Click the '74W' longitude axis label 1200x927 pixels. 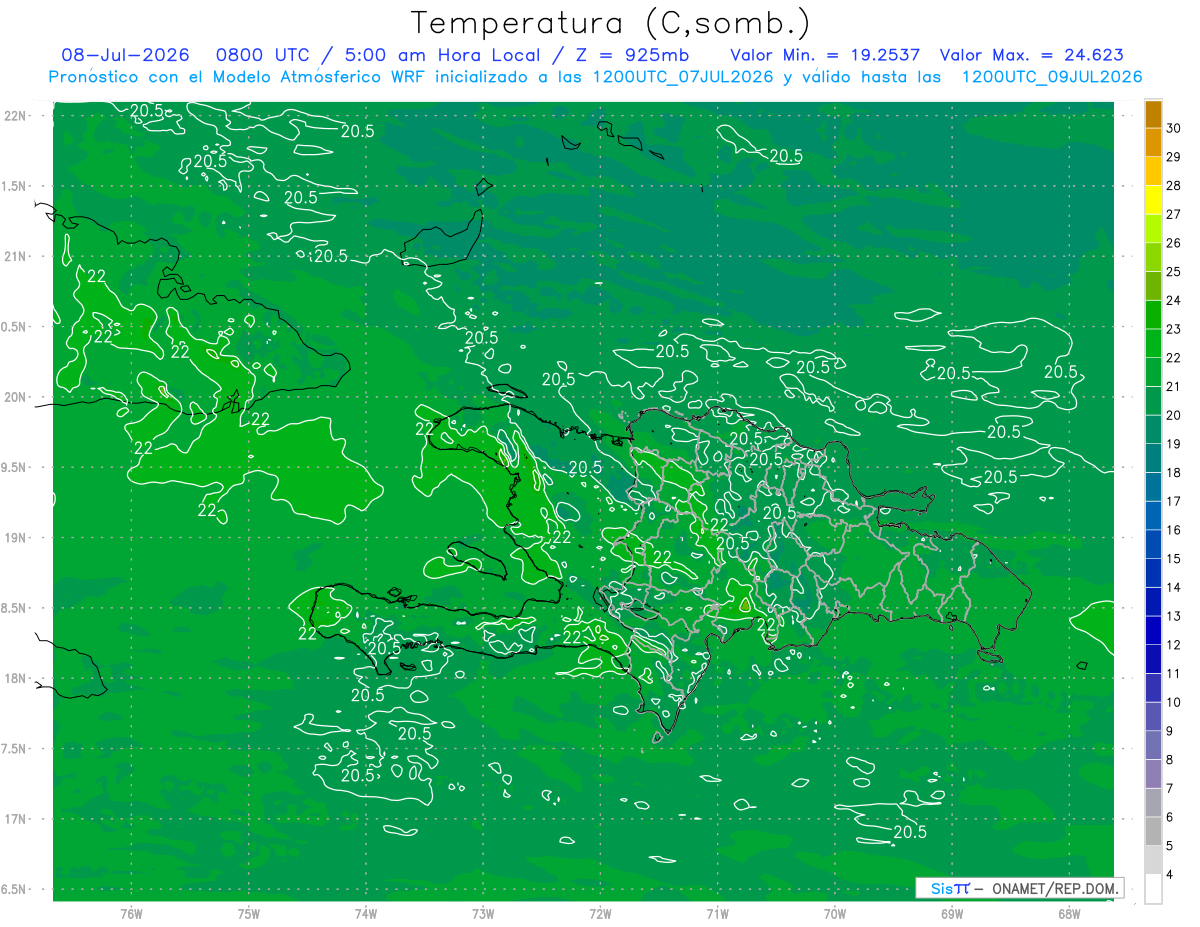coord(366,913)
